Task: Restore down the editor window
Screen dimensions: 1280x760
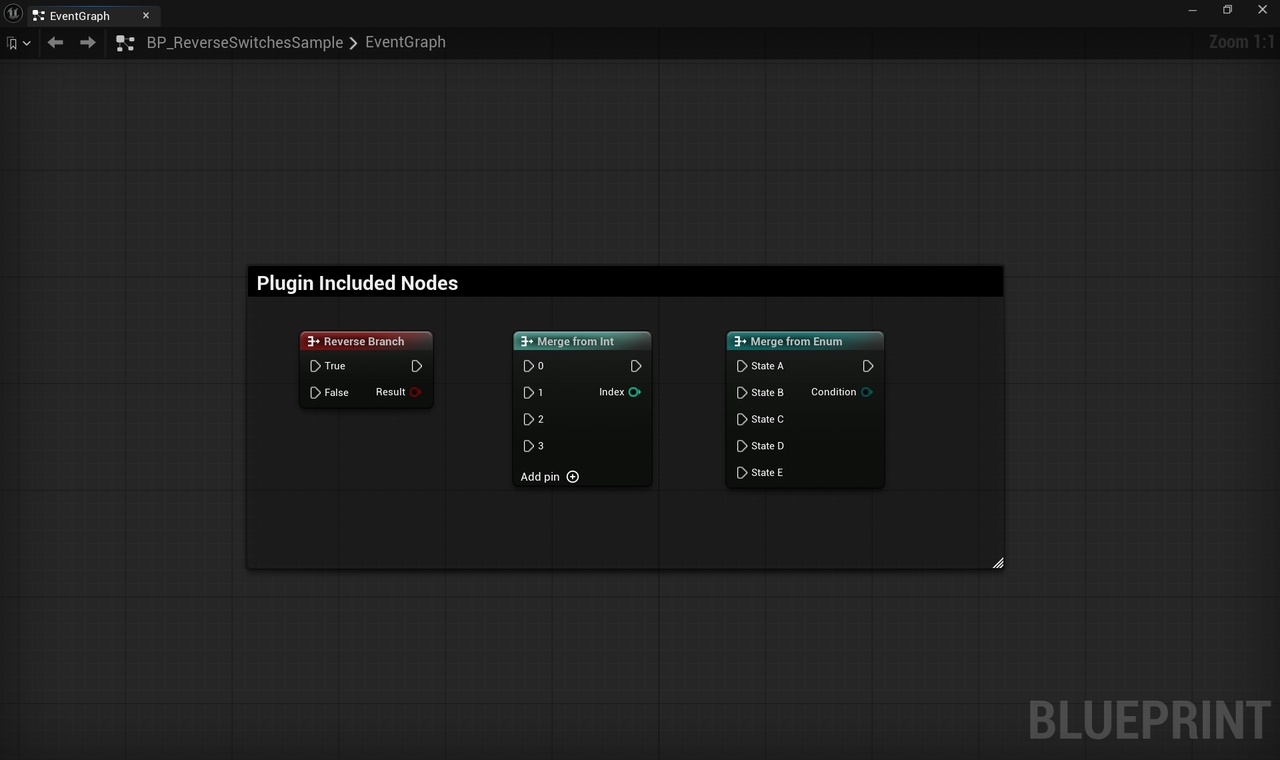Action: point(1228,10)
